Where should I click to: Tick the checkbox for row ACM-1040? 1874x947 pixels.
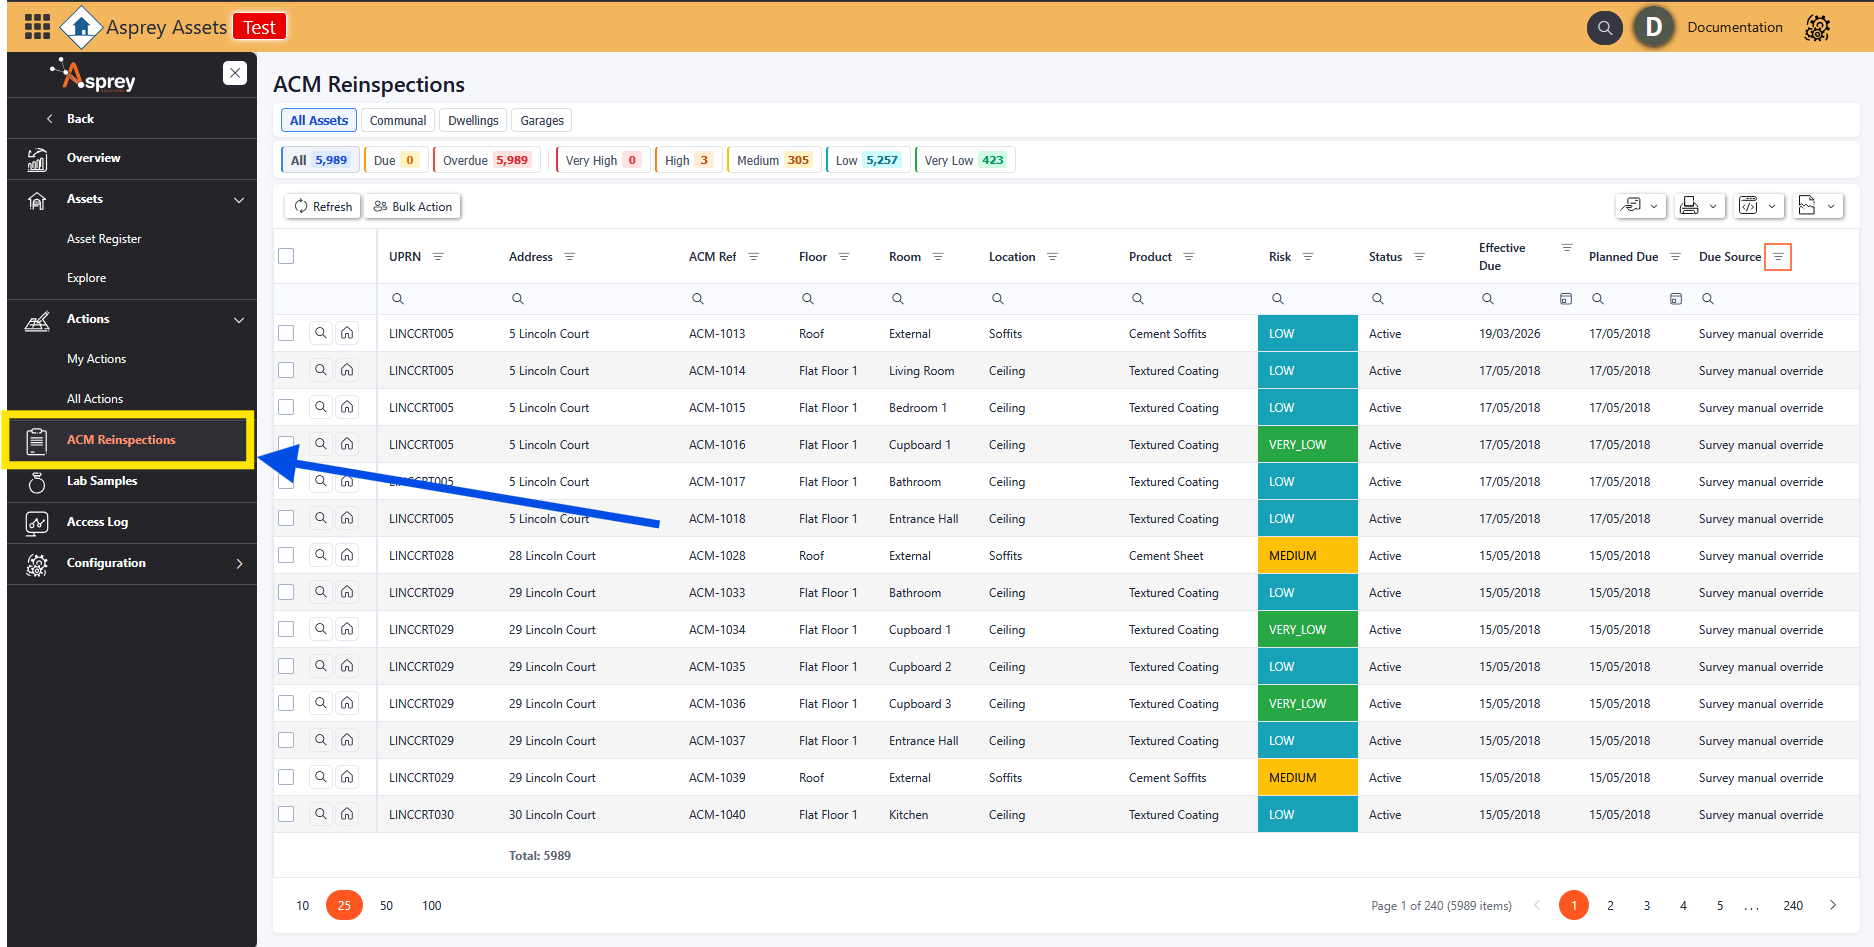286,814
